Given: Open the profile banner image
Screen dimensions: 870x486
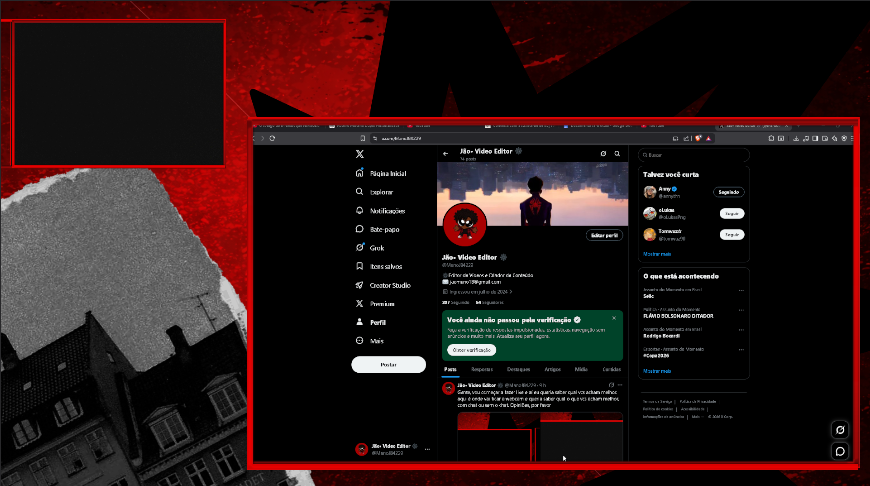Looking at the screenshot, I should point(533,194).
